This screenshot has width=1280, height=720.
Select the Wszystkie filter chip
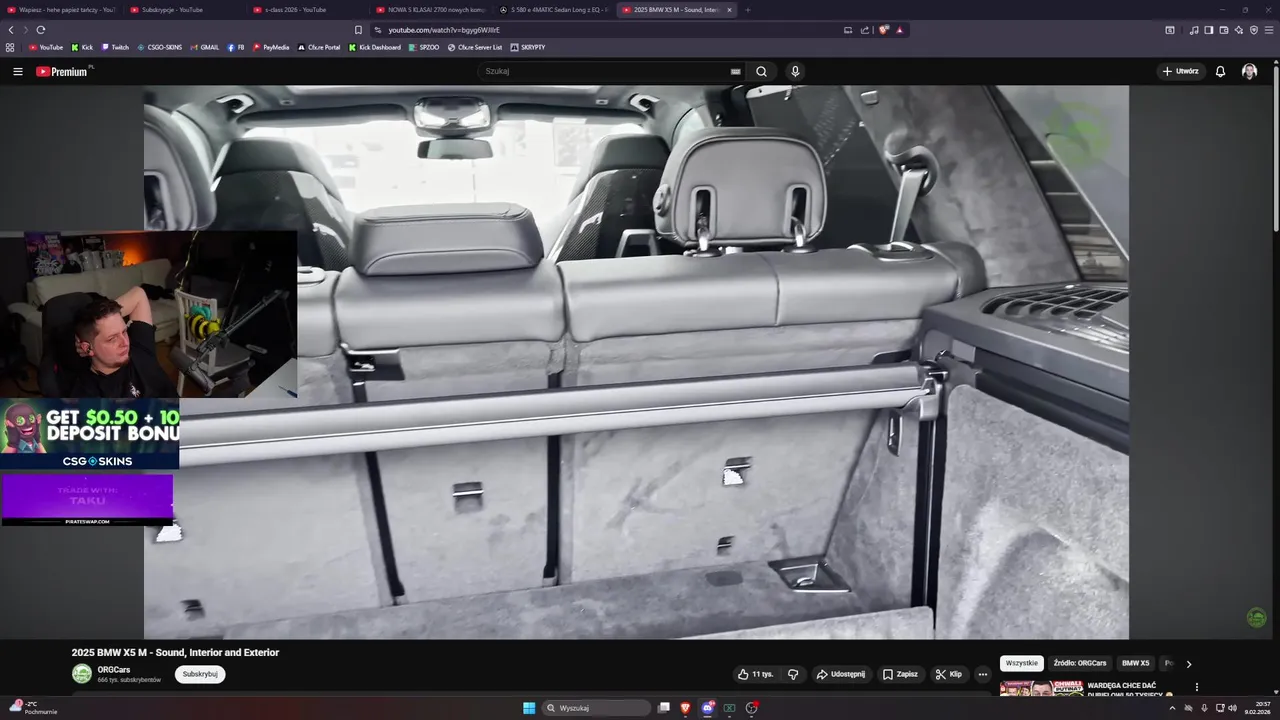1022,663
